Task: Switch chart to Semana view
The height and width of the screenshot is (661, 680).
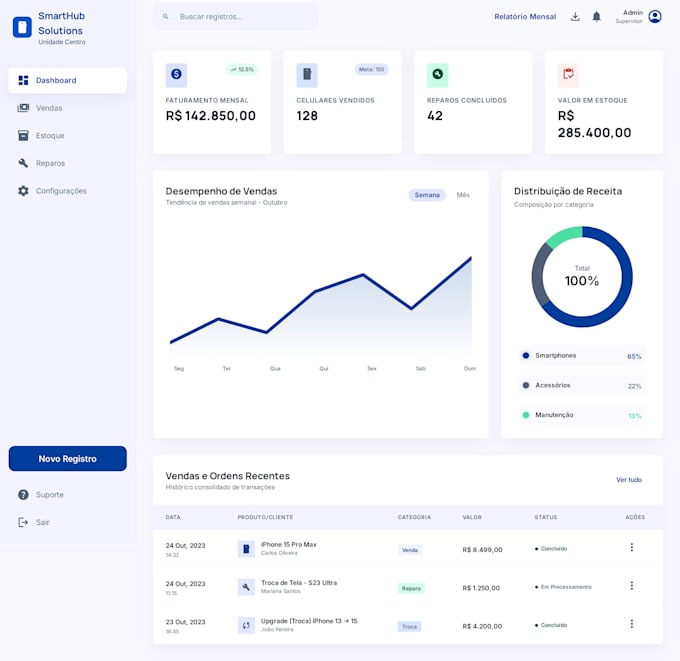Action: pyautogui.click(x=427, y=195)
